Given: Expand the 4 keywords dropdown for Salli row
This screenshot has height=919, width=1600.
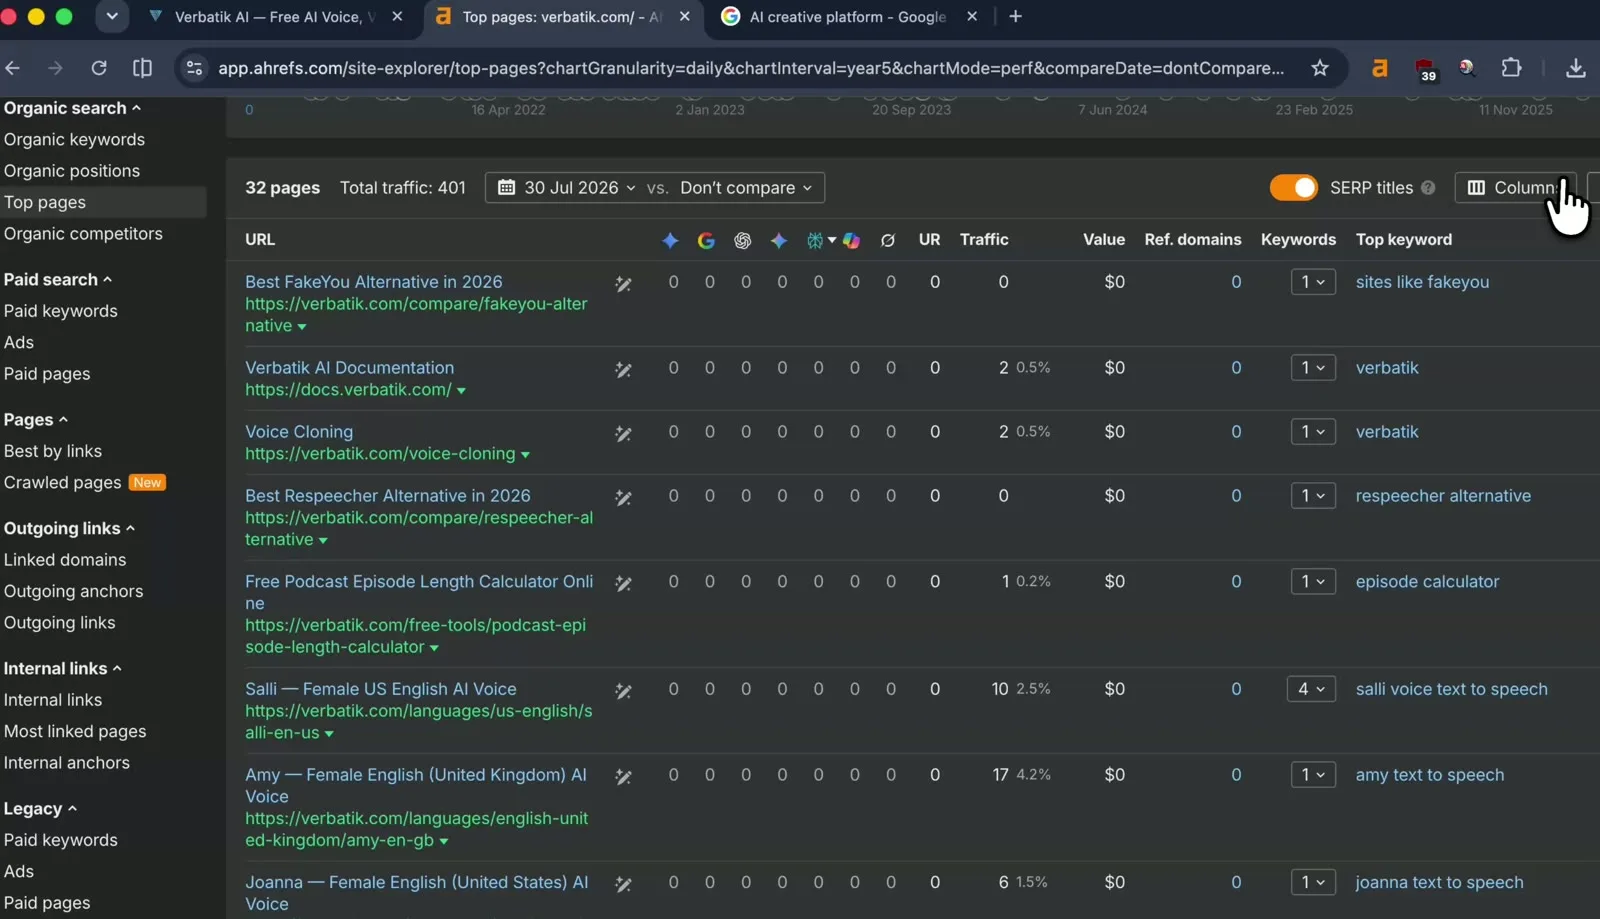Looking at the screenshot, I should [1311, 689].
